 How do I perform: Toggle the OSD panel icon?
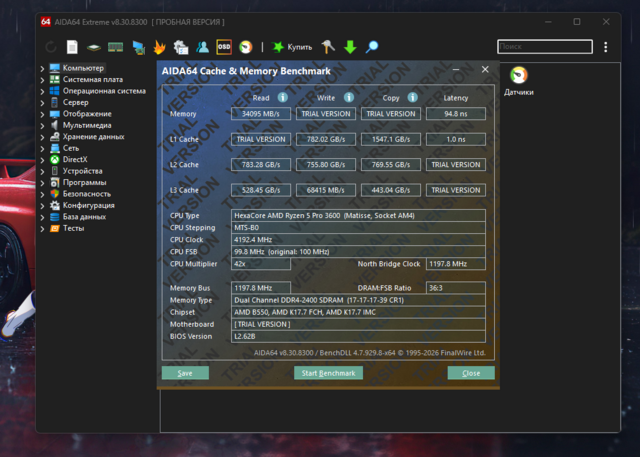(x=224, y=47)
